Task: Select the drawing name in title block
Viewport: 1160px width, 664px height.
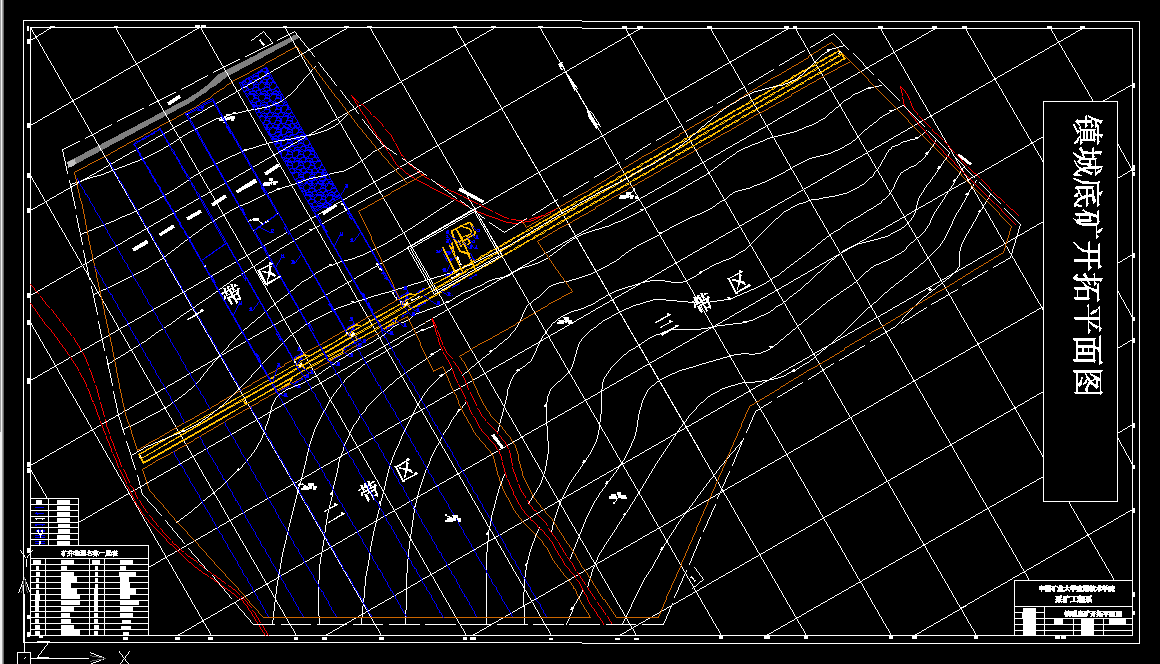Action: coord(1093,614)
